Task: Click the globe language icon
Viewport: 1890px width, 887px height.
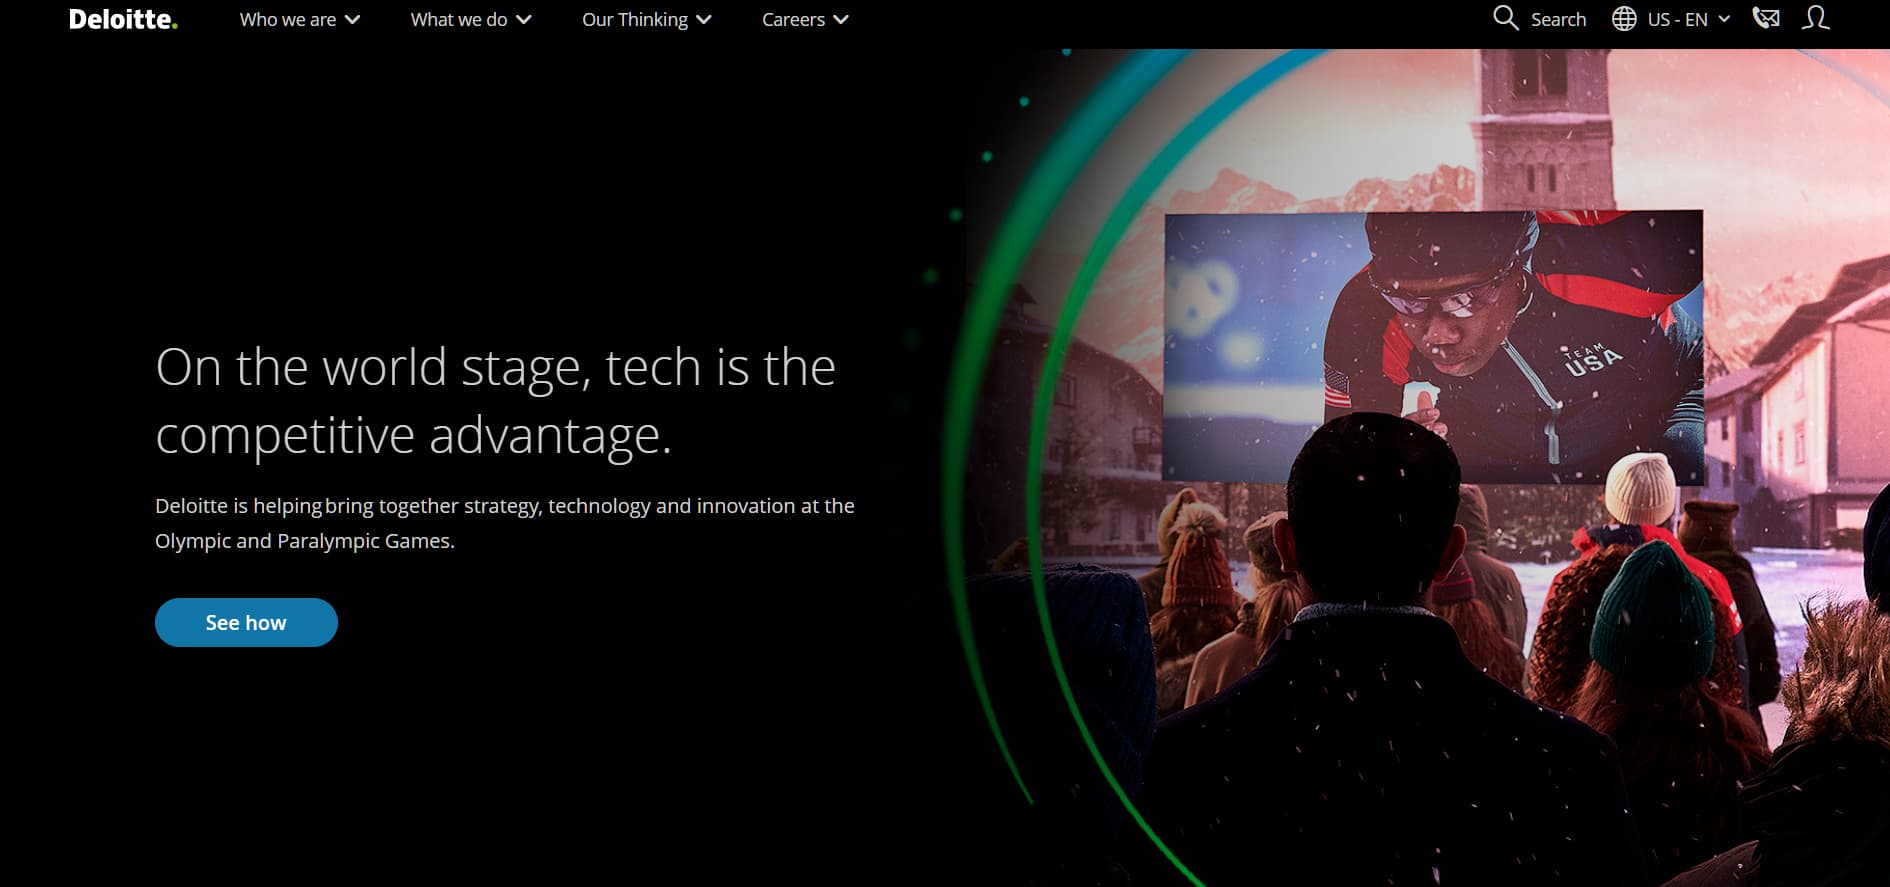Action: [1624, 19]
